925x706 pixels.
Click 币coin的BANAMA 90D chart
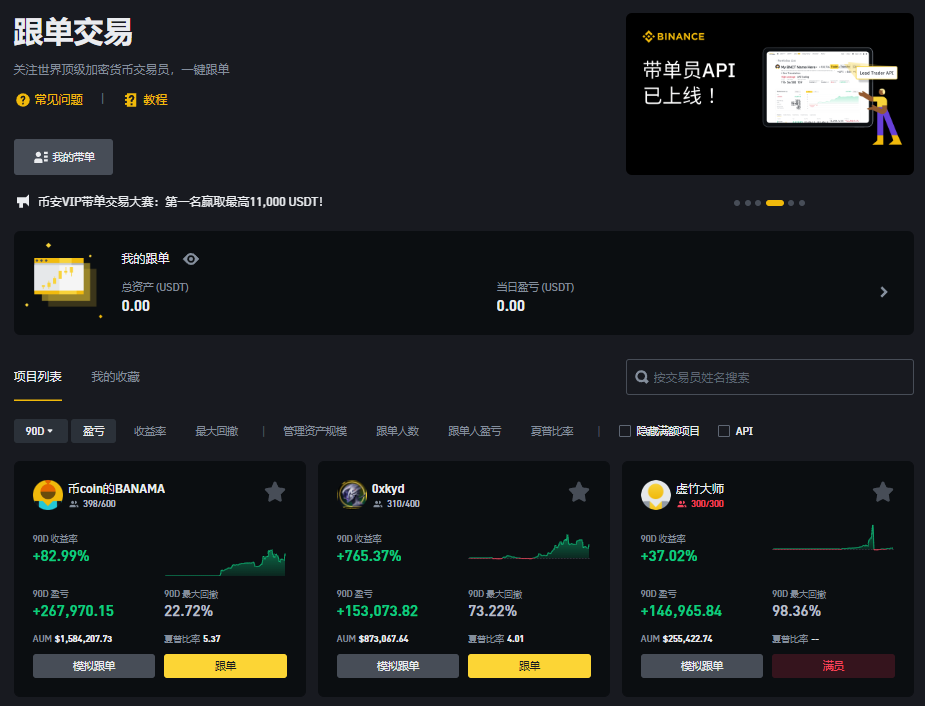(x=225, y=563)
